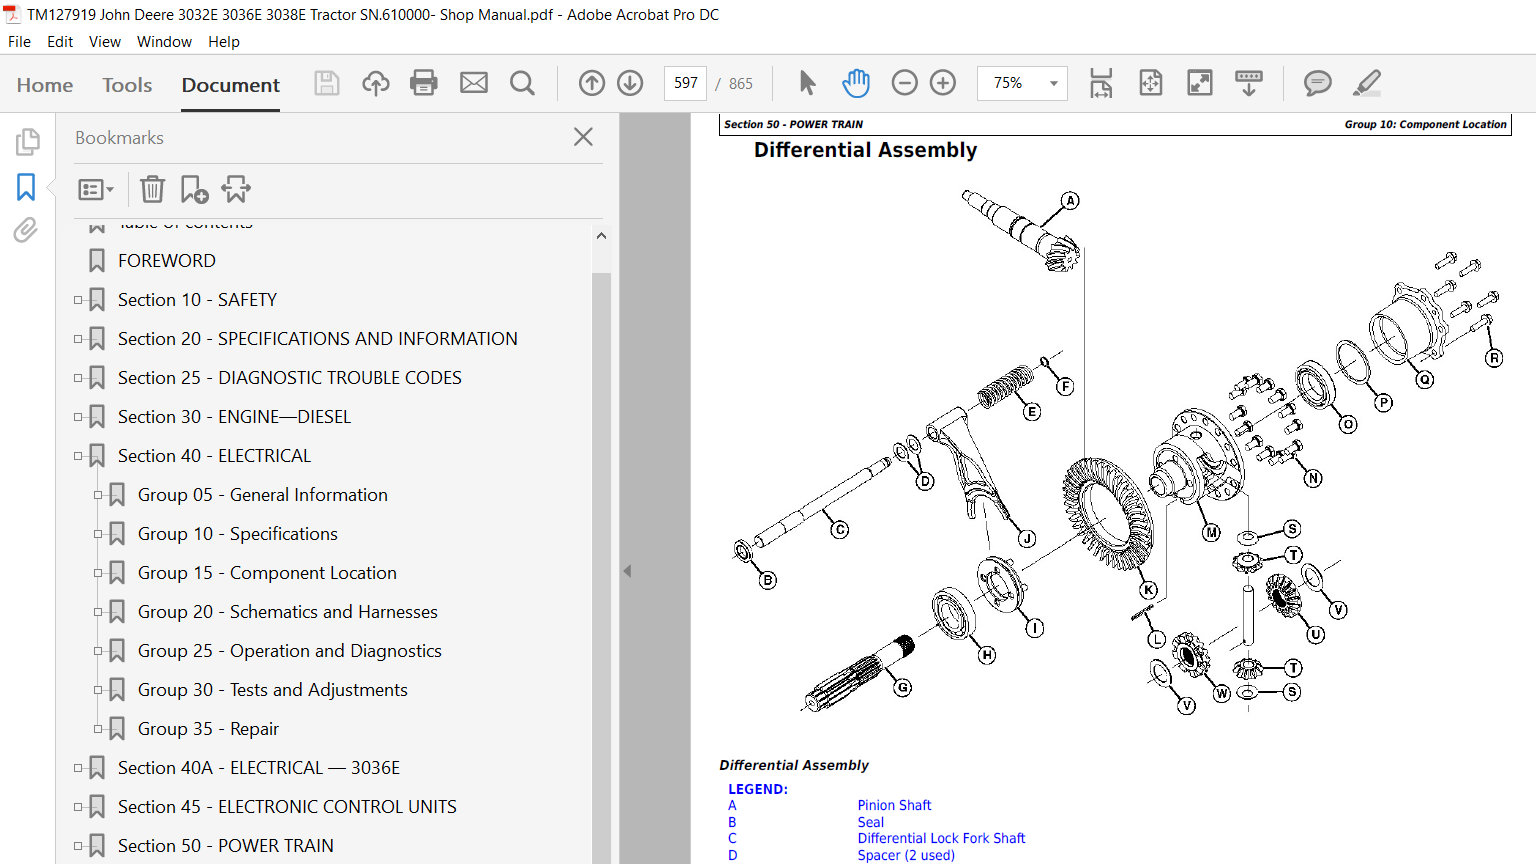
Task: Open Group 35 - Repair bookmark
Action: [208, 729]
